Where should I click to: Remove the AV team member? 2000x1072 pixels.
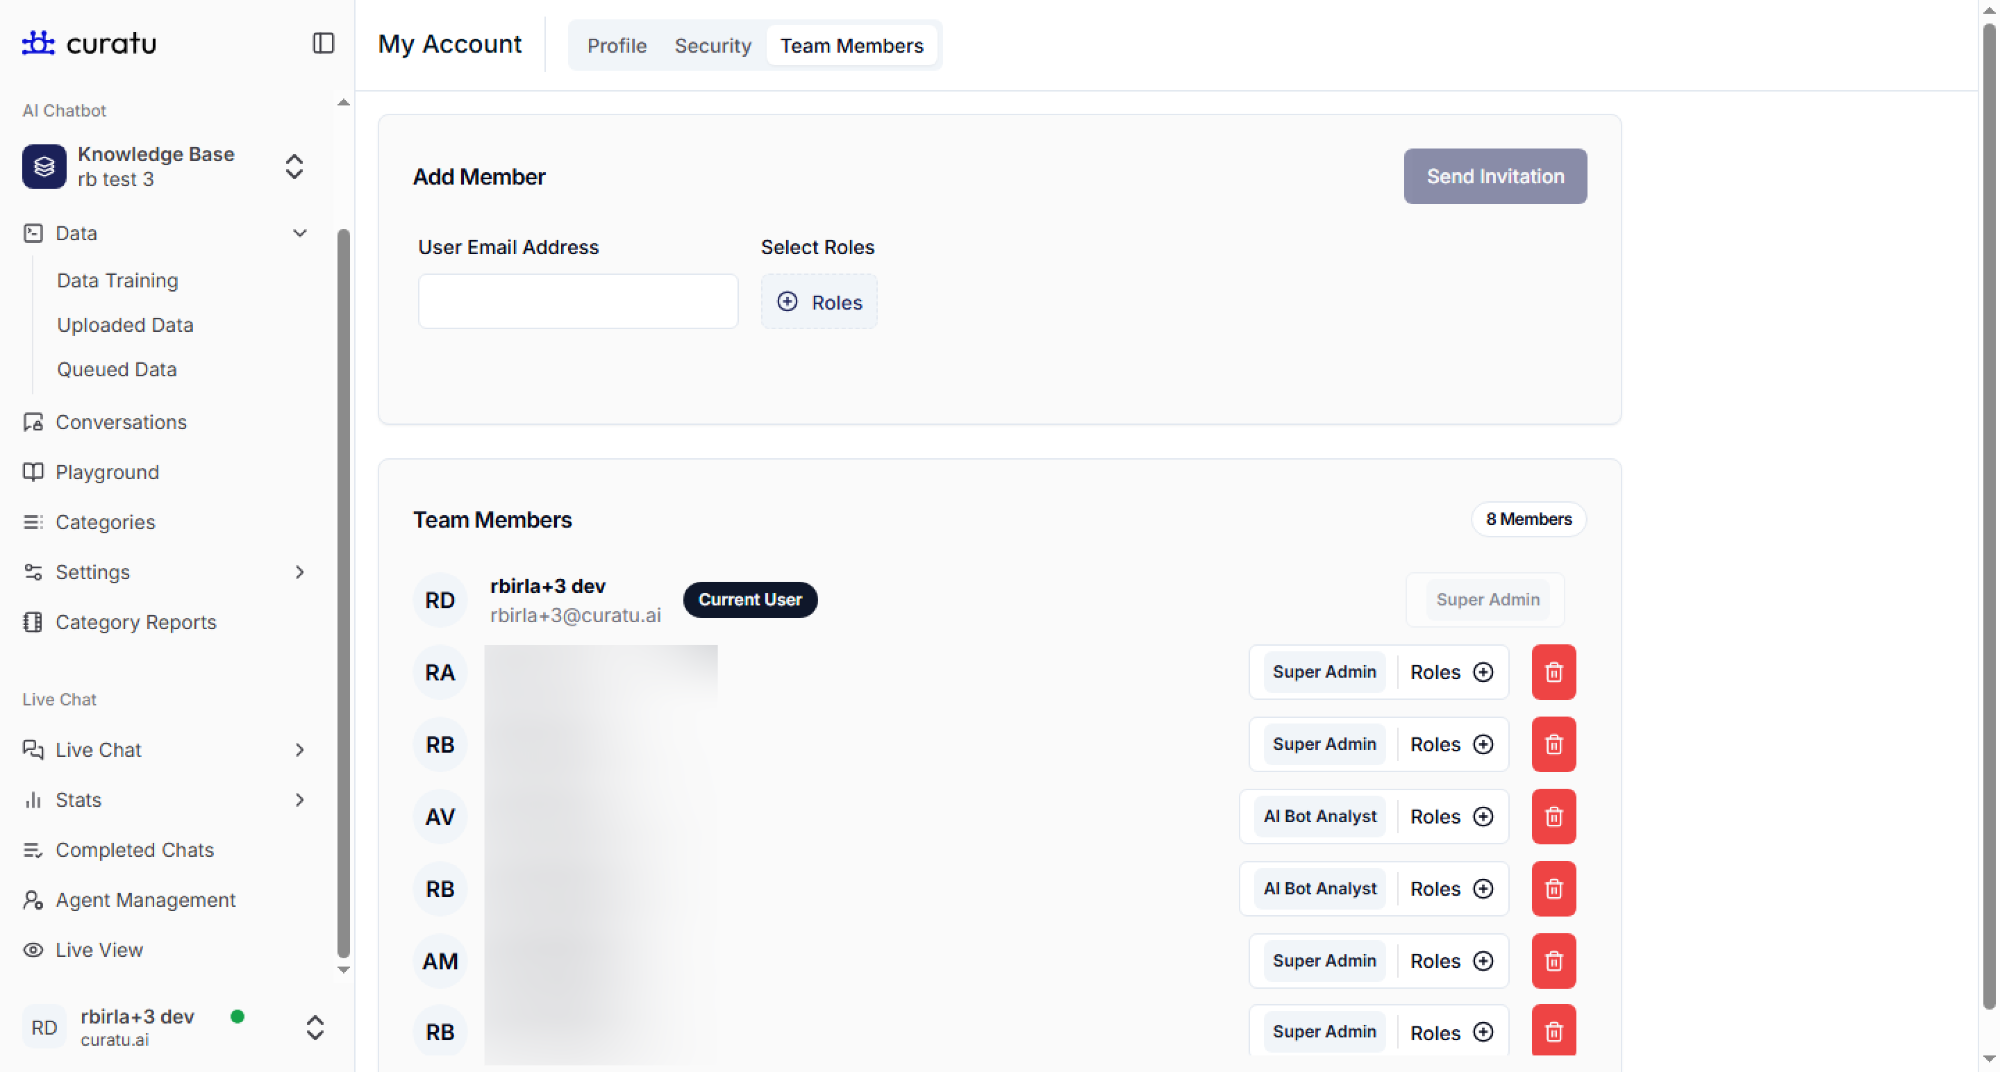(x=1553, y=817)
